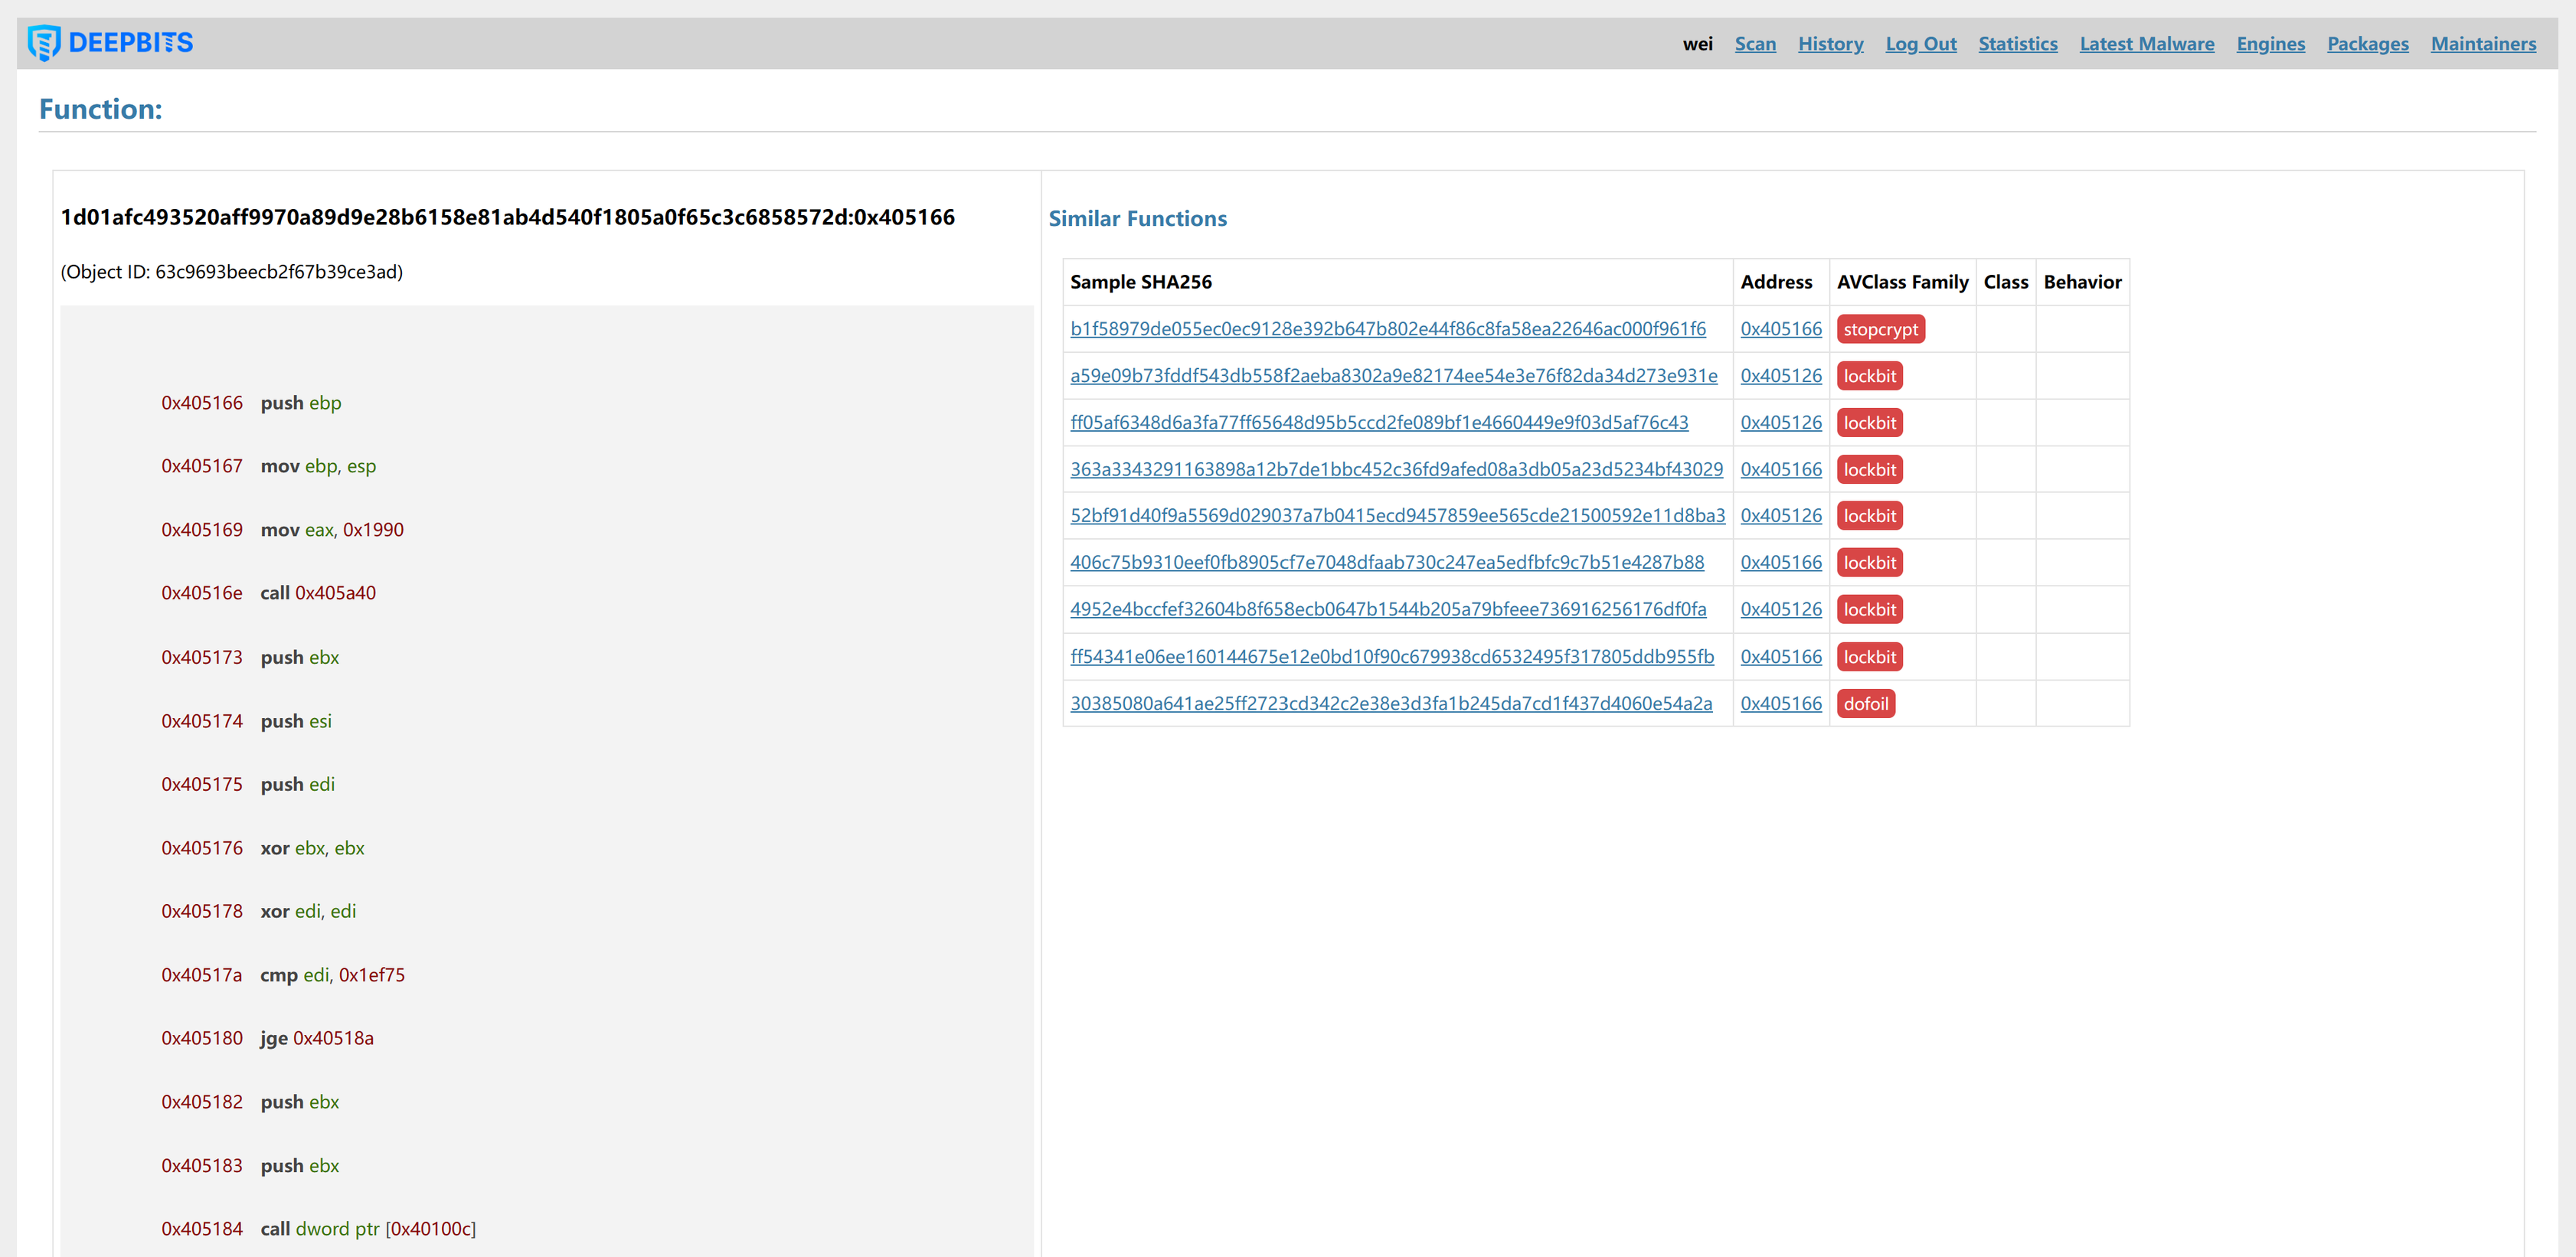This screenshot has width=2576, height=1257.
Task: Click the Class column header
Action: point(2005,282)
